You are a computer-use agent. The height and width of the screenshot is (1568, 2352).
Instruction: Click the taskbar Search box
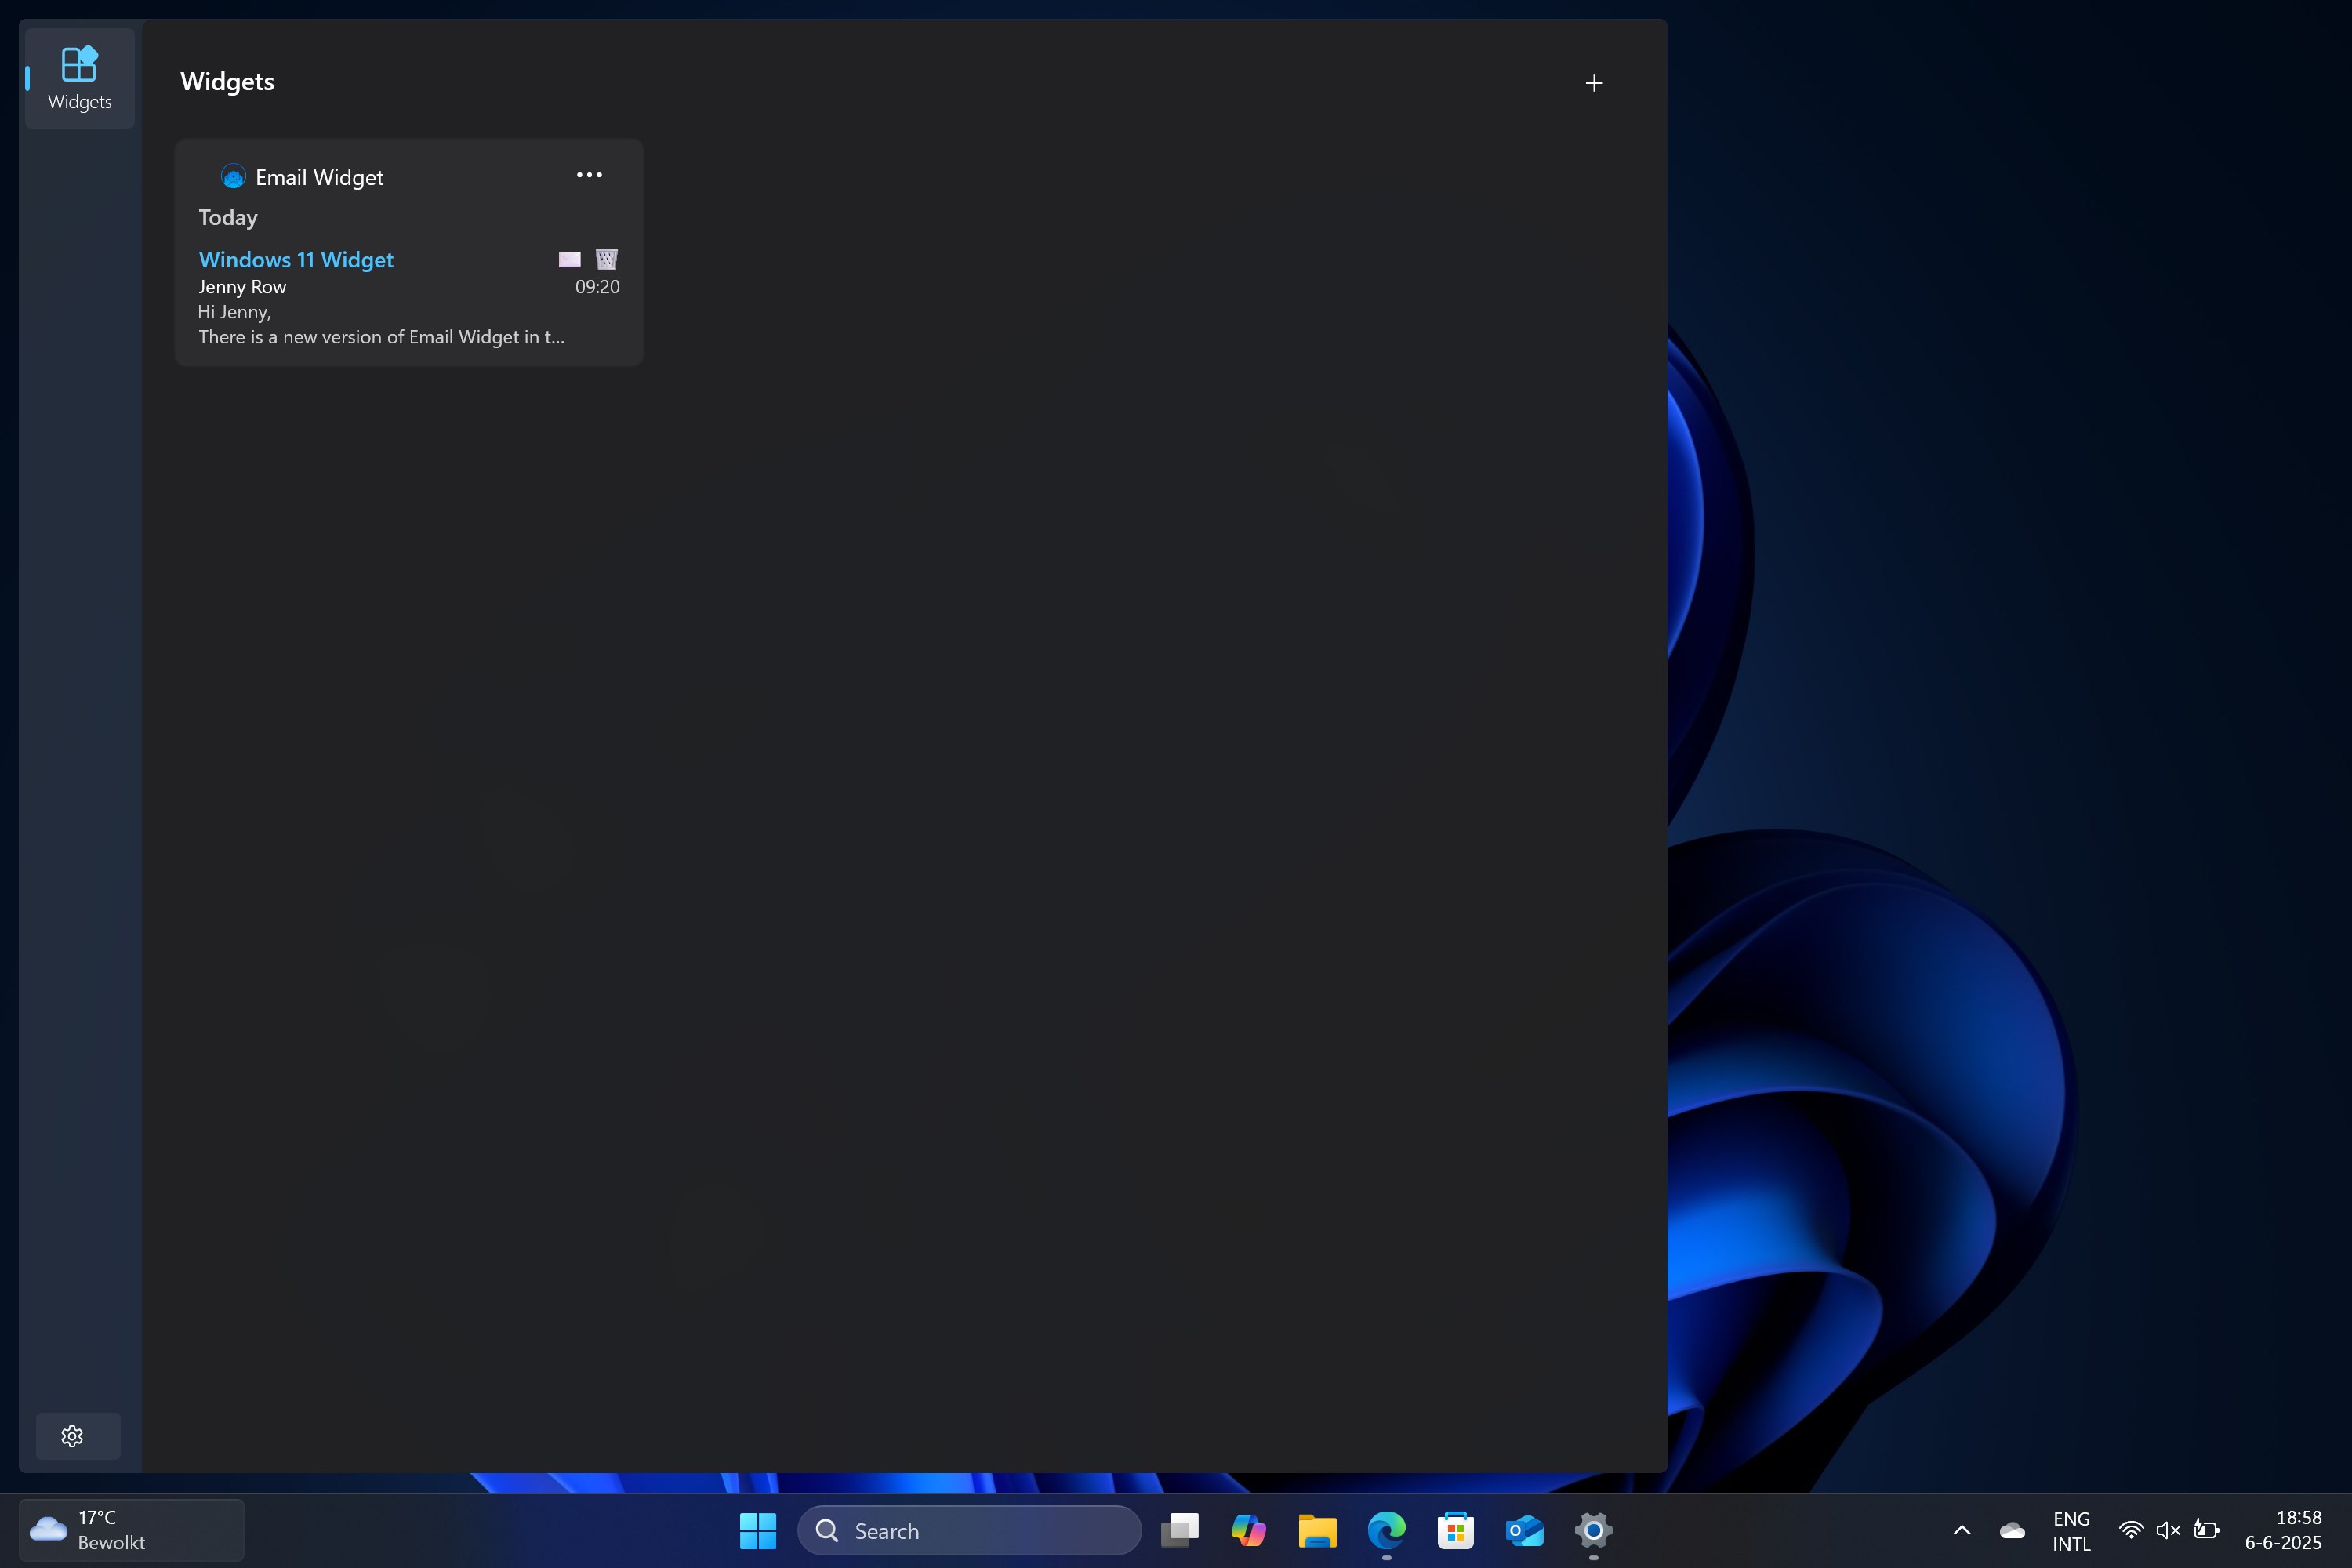(970, 1530)
